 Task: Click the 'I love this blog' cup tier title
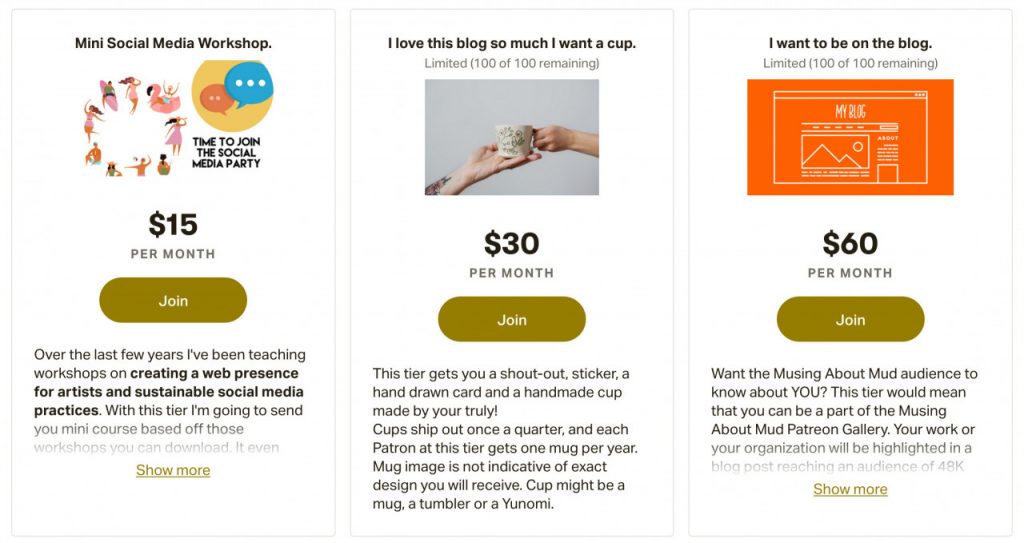(x=512, y=43)
